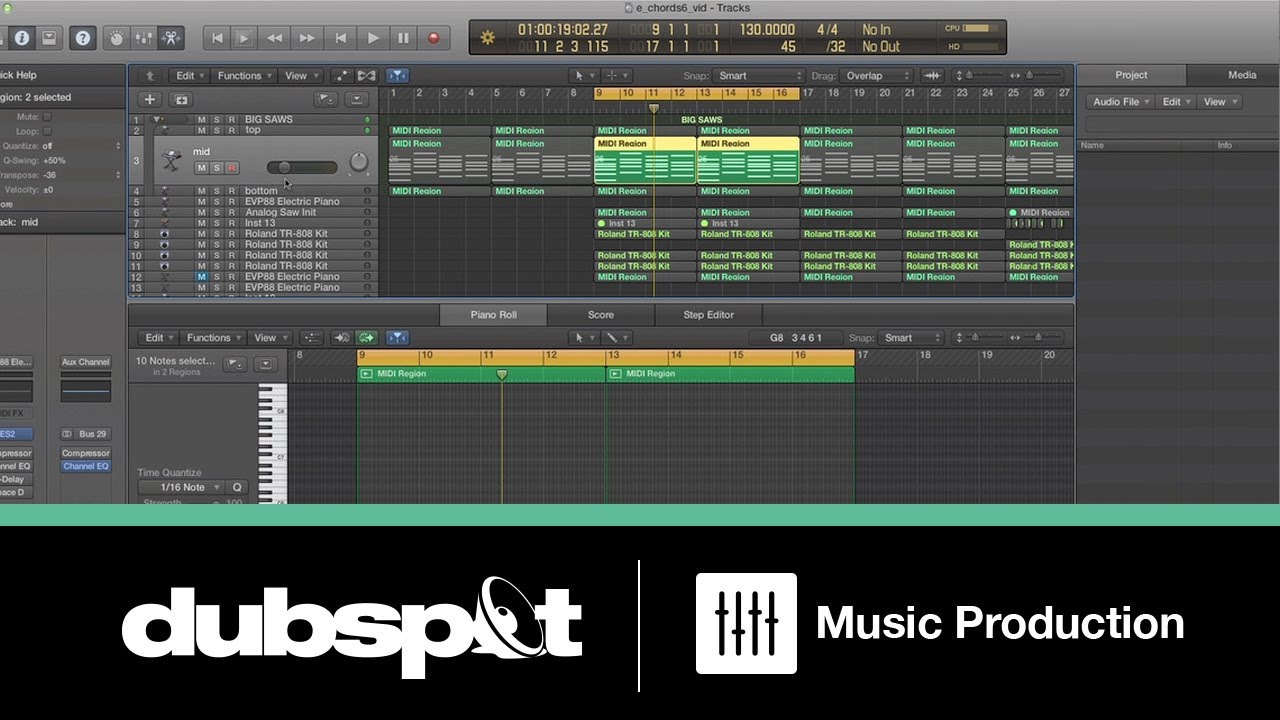Open the pointer tool menu in tracks area
Image resolution: width=1280 pixels, height=720 pixels.
pos(582,75)
